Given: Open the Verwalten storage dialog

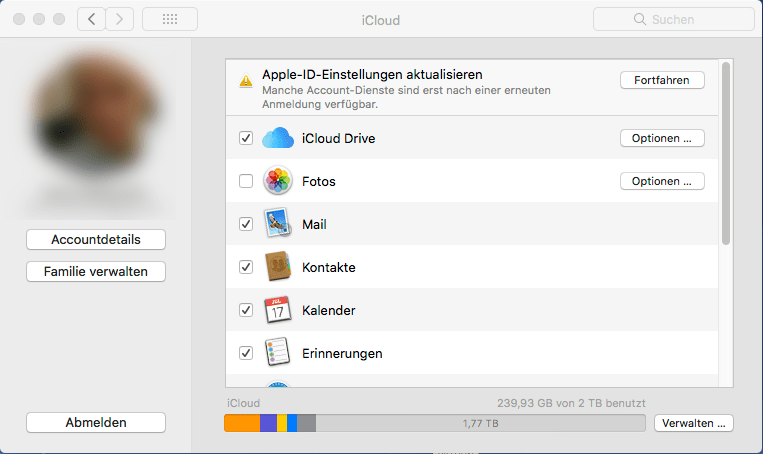Looking at the screenshot, I should tap(694, 423).
